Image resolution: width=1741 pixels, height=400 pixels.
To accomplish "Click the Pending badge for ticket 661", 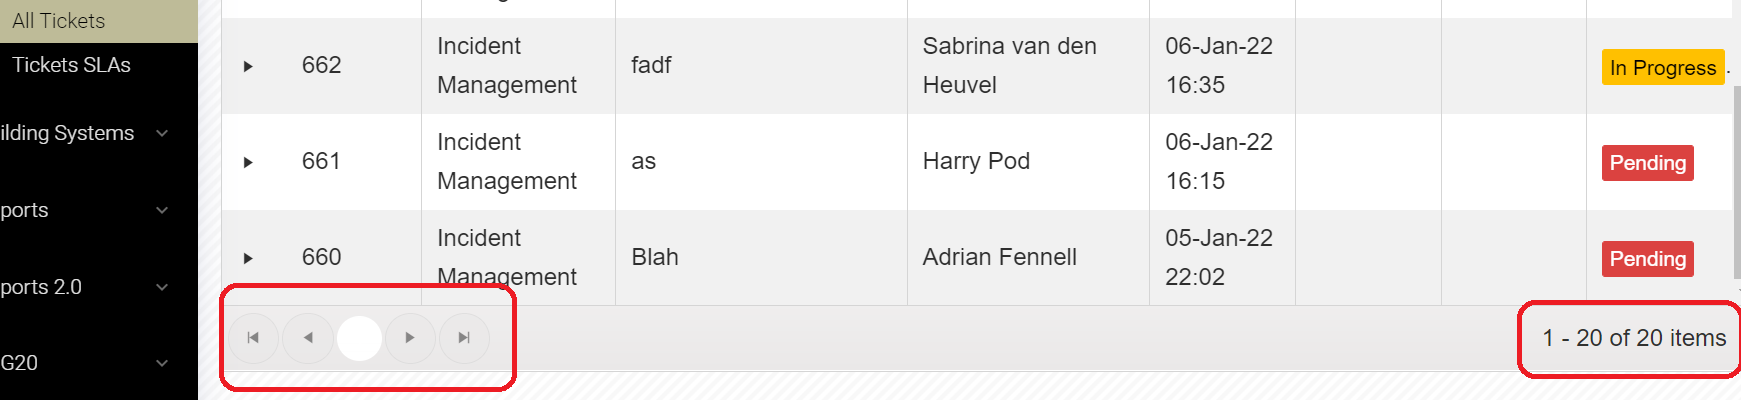I will (x=1647, y=163).
